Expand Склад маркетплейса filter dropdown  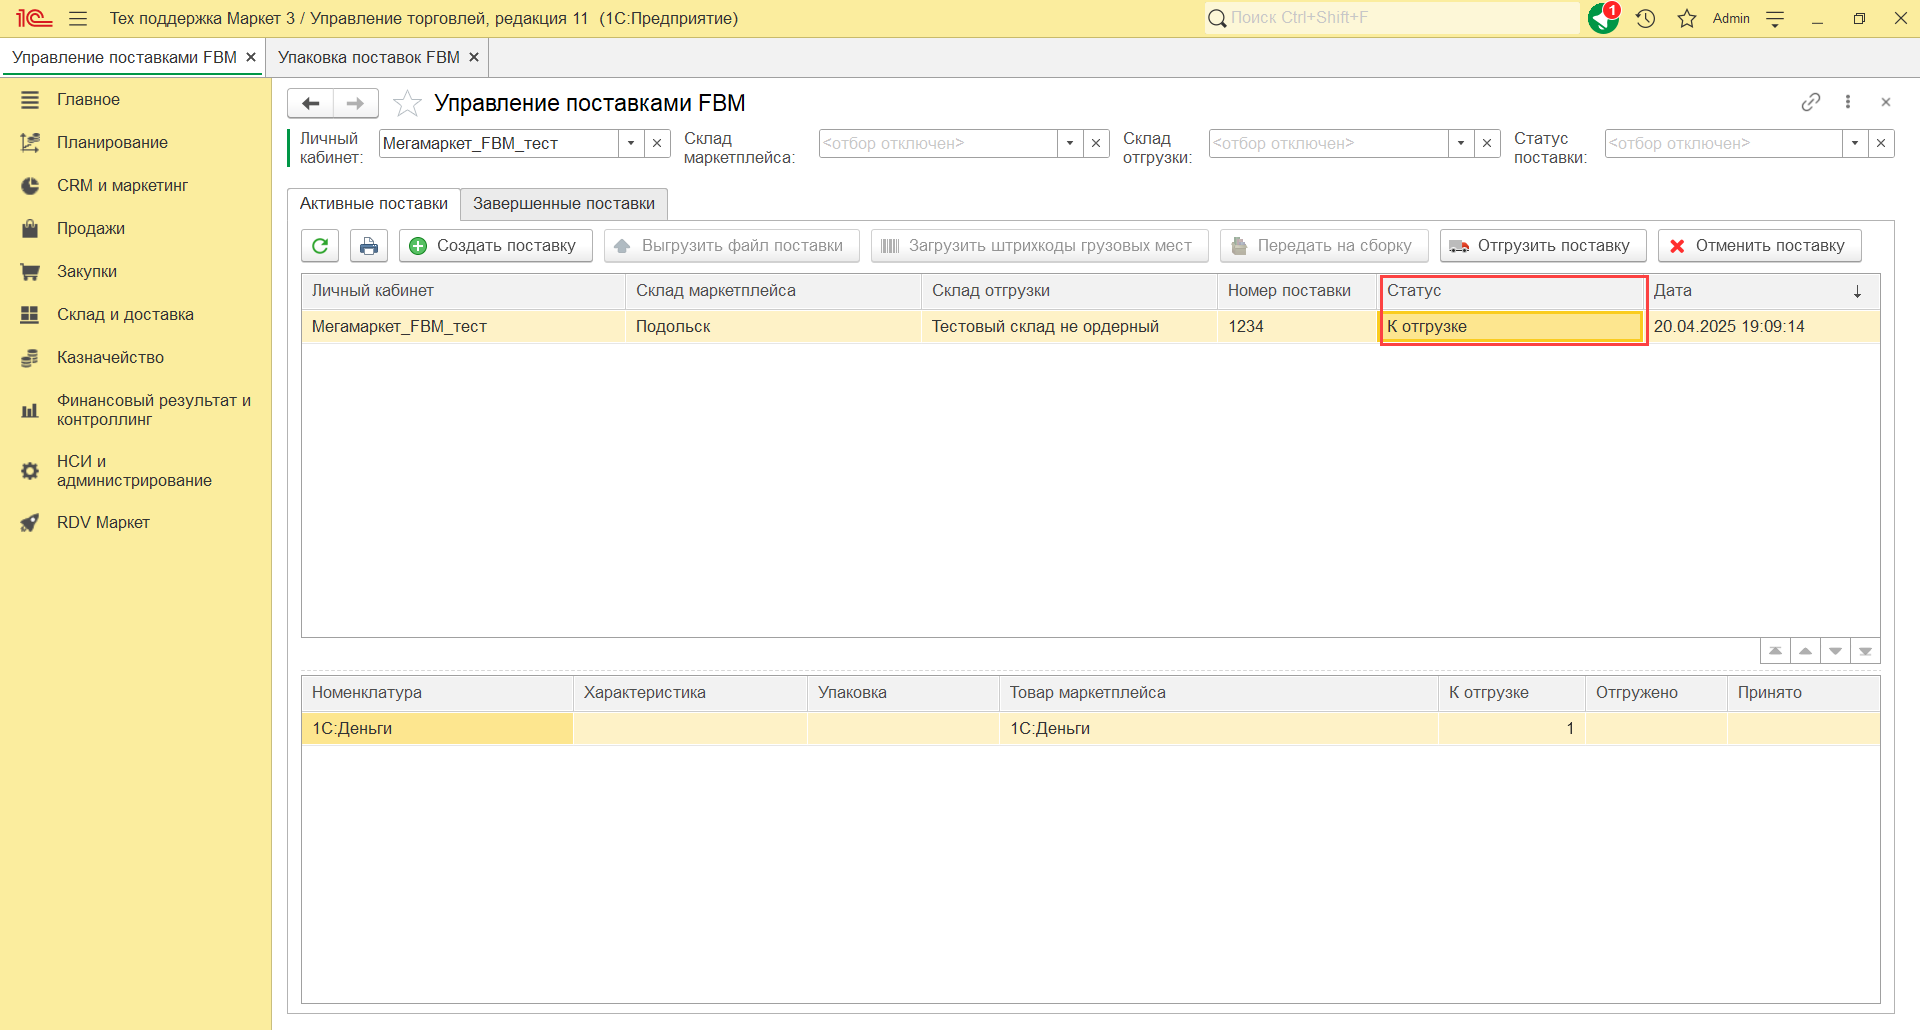tap(1070, 144)
